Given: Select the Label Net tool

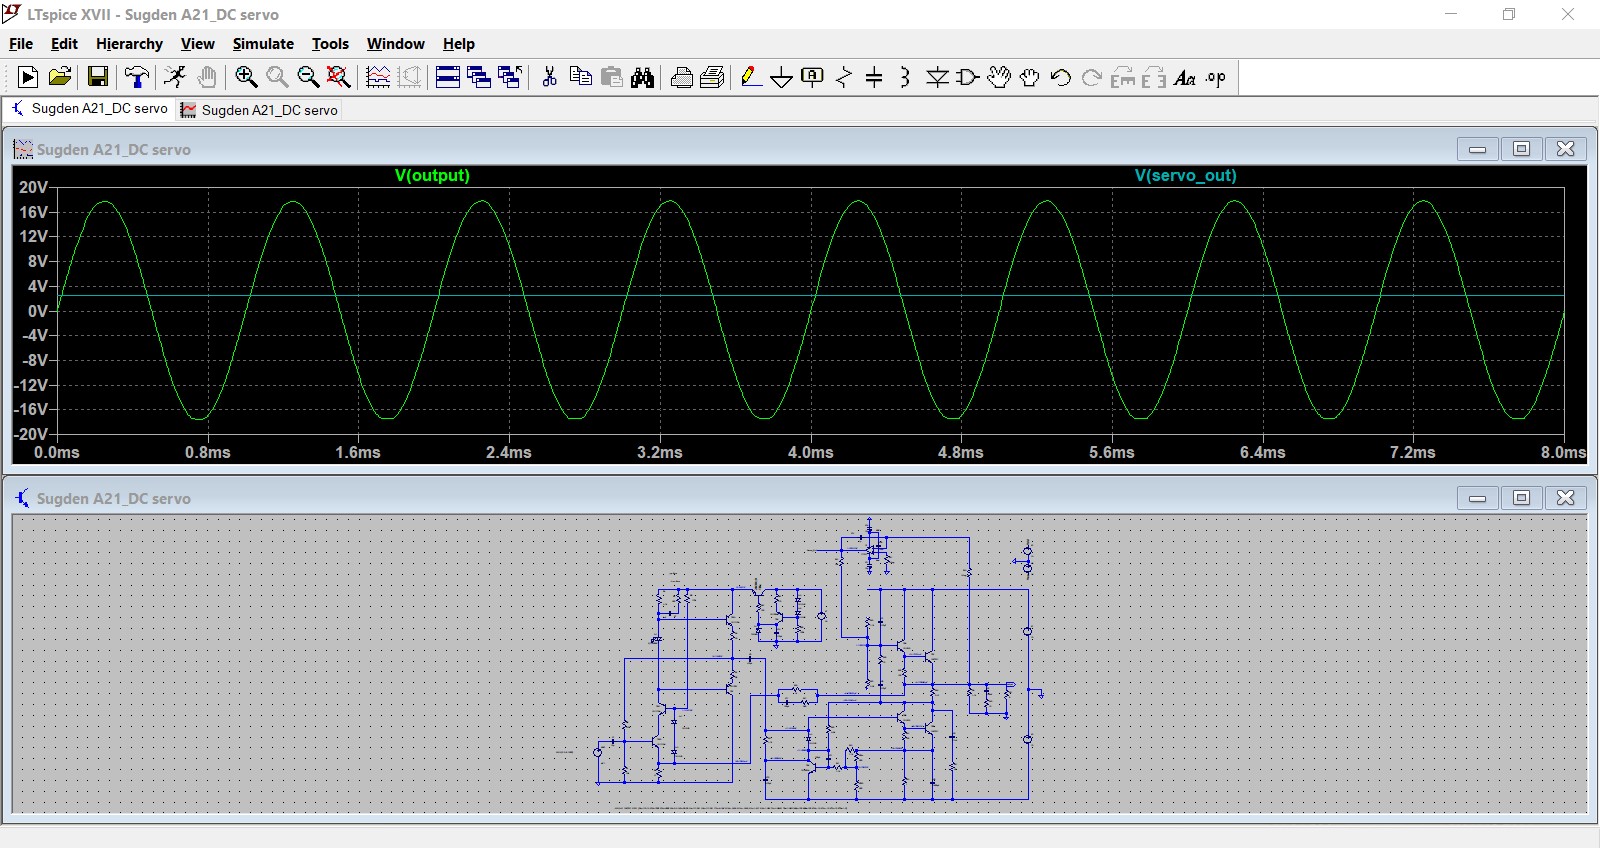Looking at the screenshot, I should tap(813, 77).
